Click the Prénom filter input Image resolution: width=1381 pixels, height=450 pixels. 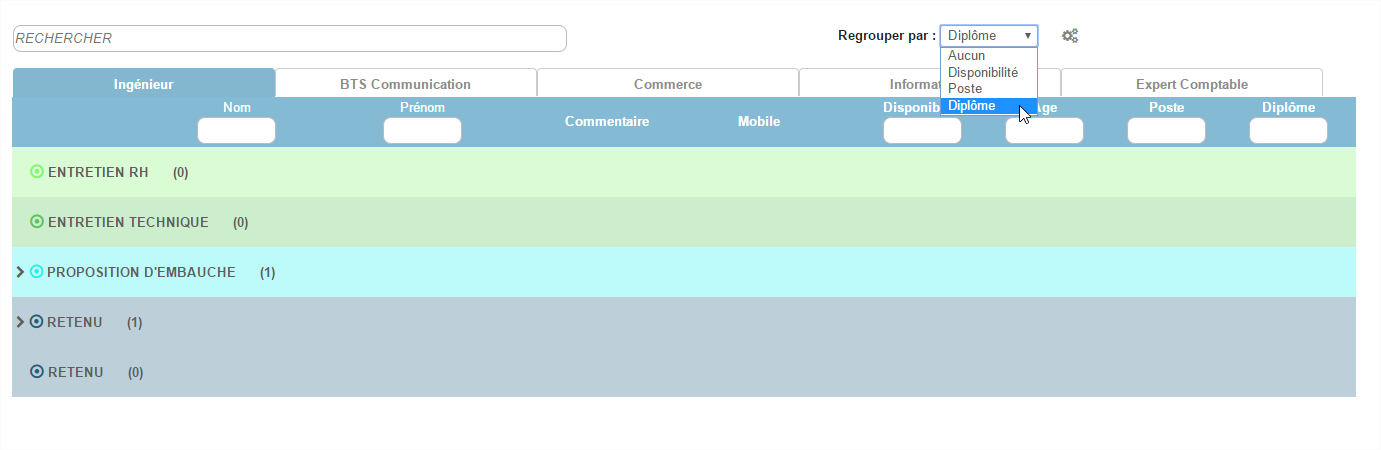[422, 131]
